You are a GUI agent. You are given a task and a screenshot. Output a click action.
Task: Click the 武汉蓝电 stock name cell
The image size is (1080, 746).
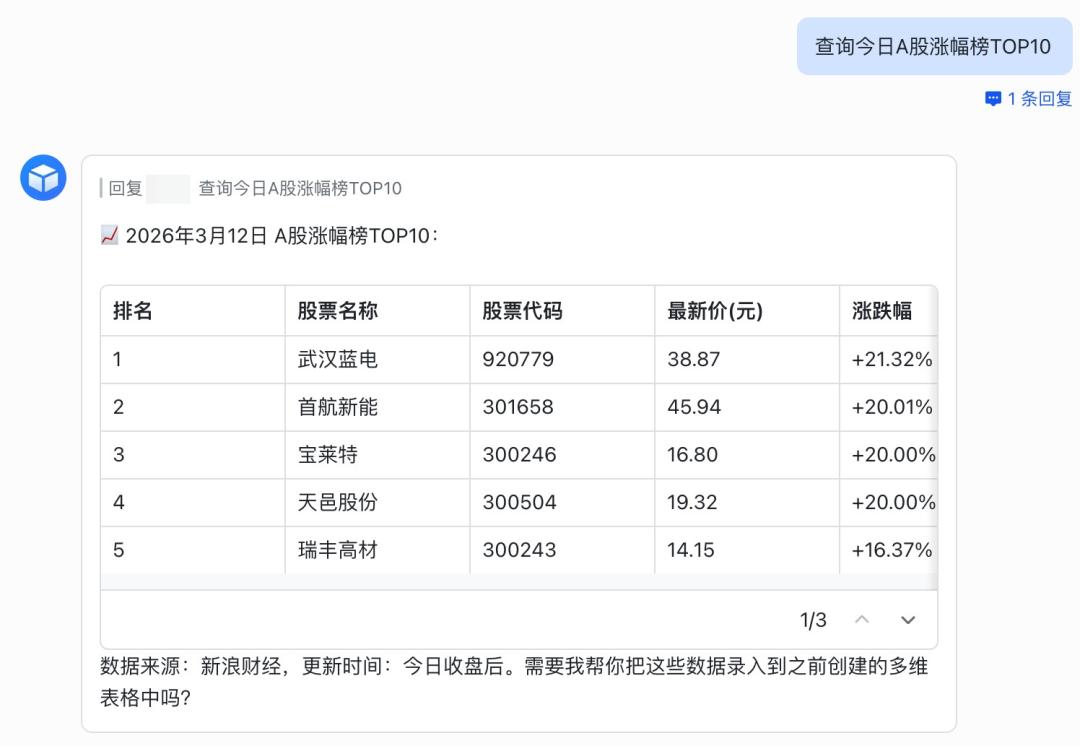338,359
